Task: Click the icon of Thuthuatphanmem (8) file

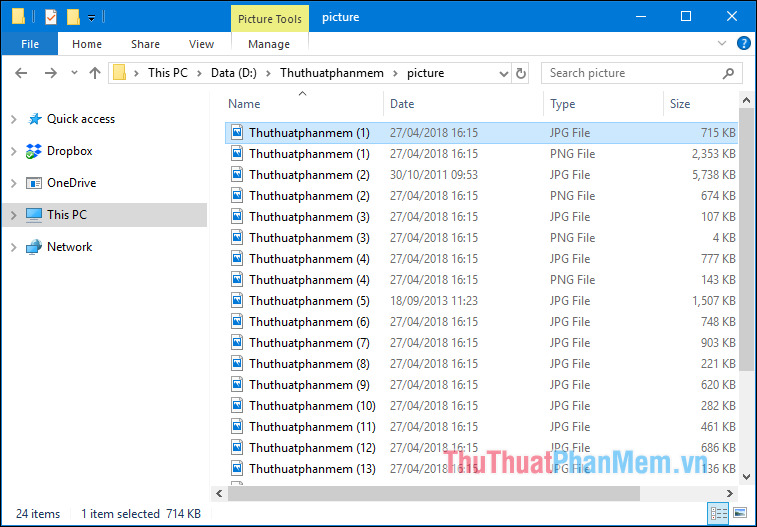Action: 237,363
